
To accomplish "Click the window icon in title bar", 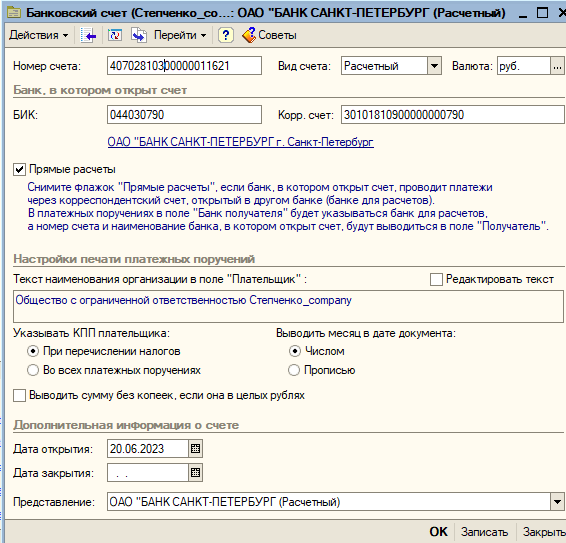I will pyautogui.click(x=14, y=13).
